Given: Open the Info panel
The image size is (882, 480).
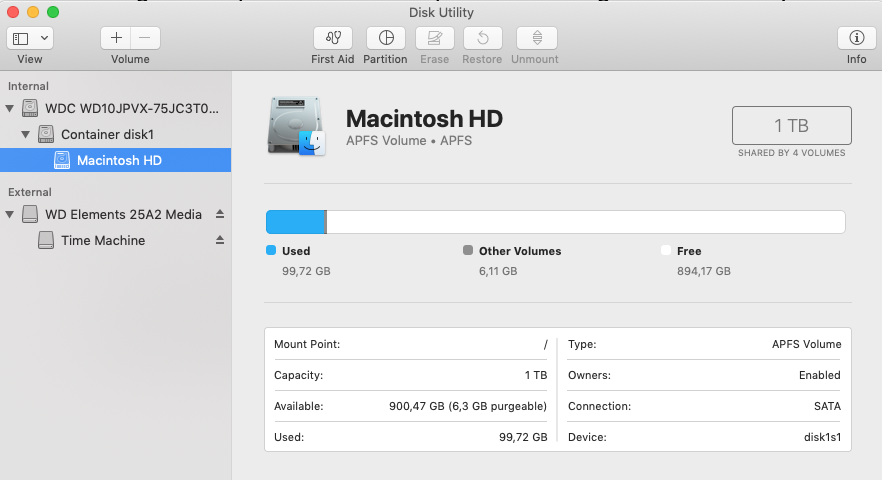Looking at the screenshot, I should pos(857,38).
